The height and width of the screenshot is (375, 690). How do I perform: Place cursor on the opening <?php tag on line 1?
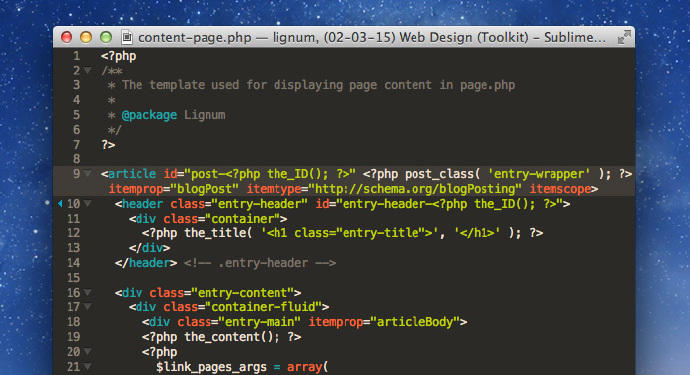click(x=118, y=56)
